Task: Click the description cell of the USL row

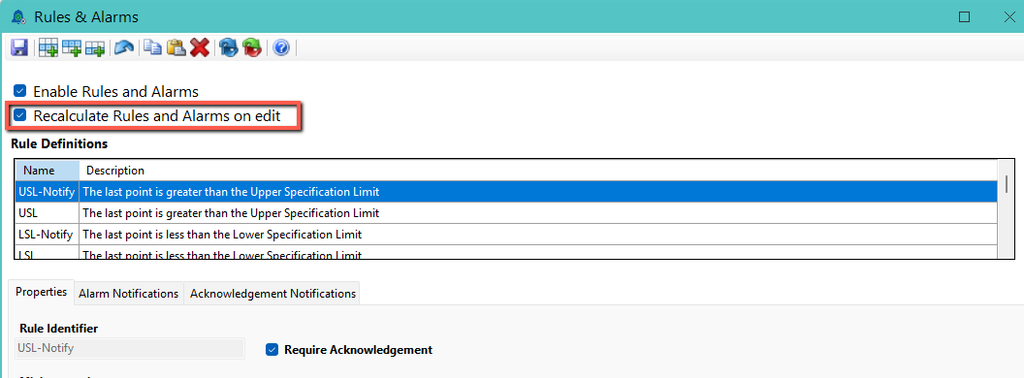Action: click(x=538, y=213)
